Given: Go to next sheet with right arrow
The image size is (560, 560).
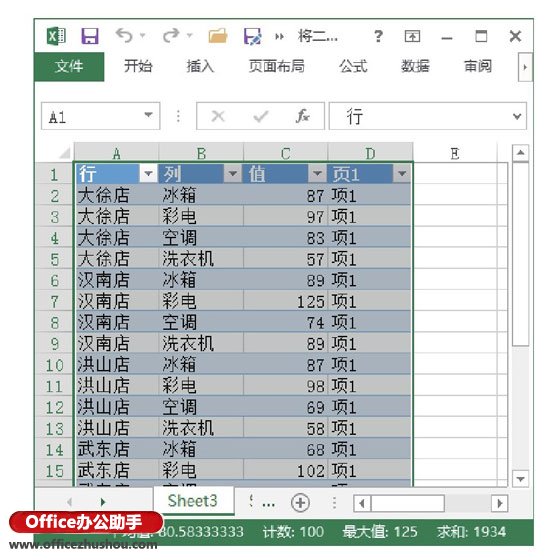Looking at the screenshot, I should click(103, 502).
